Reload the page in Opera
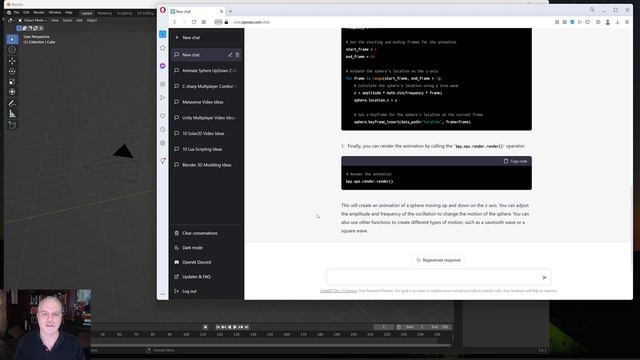 pos(194,22)
